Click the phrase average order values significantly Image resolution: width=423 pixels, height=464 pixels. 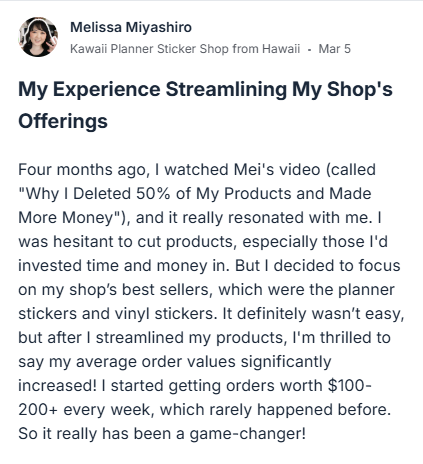(204, 362)
